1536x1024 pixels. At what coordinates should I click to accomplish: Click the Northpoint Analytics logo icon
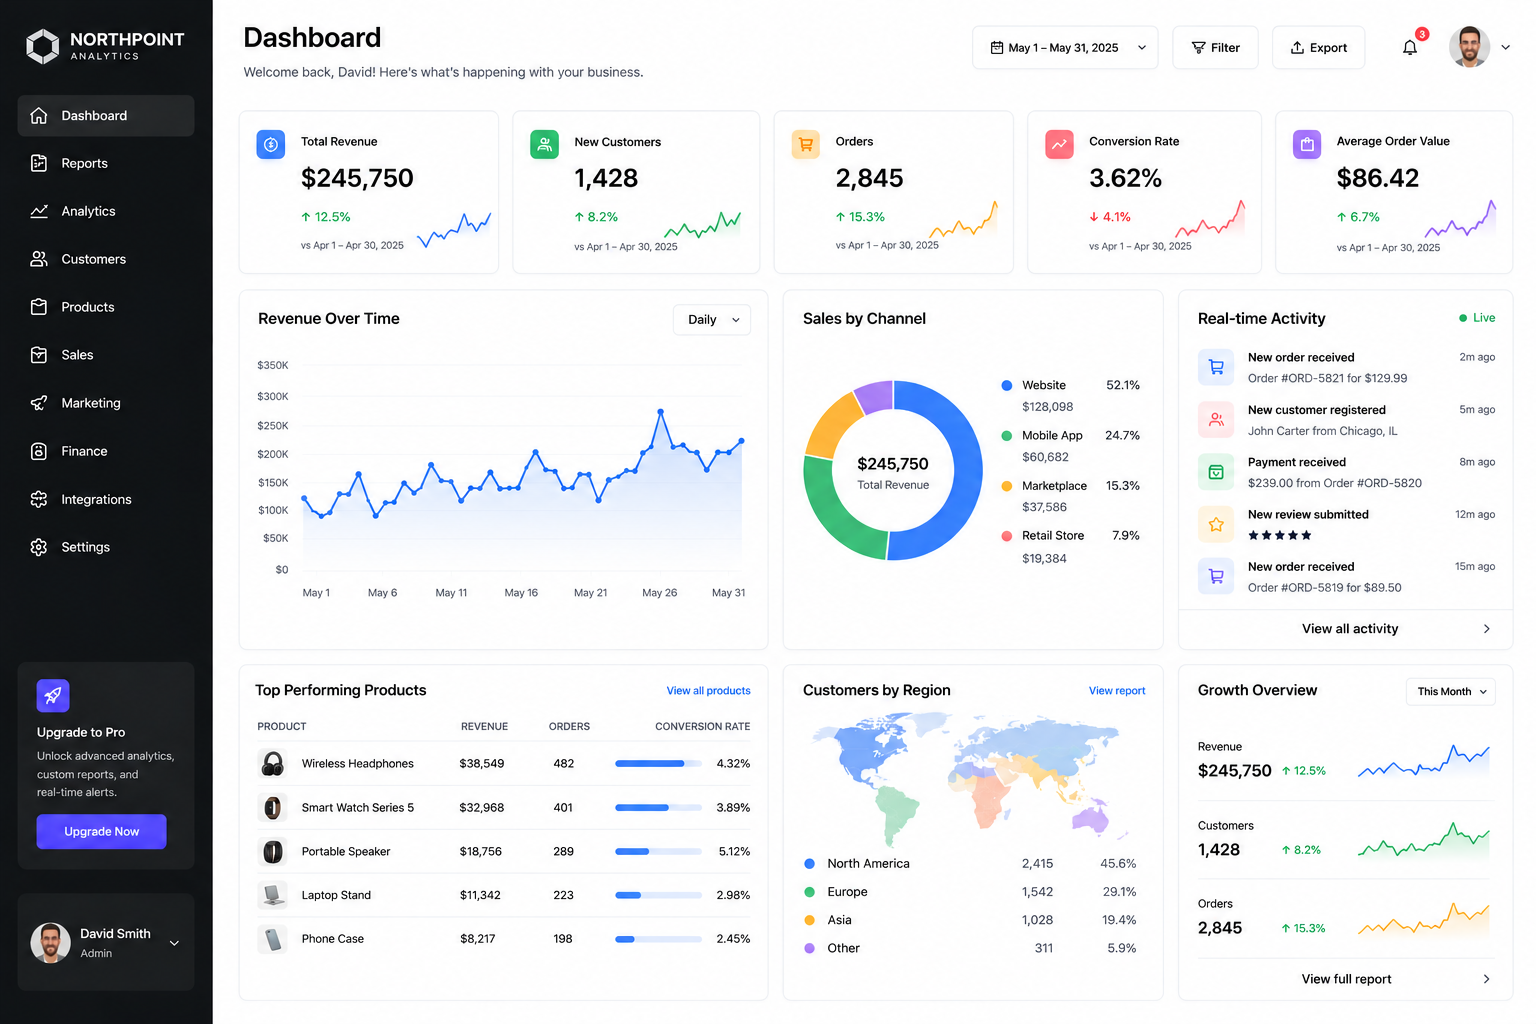pos(42,46)
